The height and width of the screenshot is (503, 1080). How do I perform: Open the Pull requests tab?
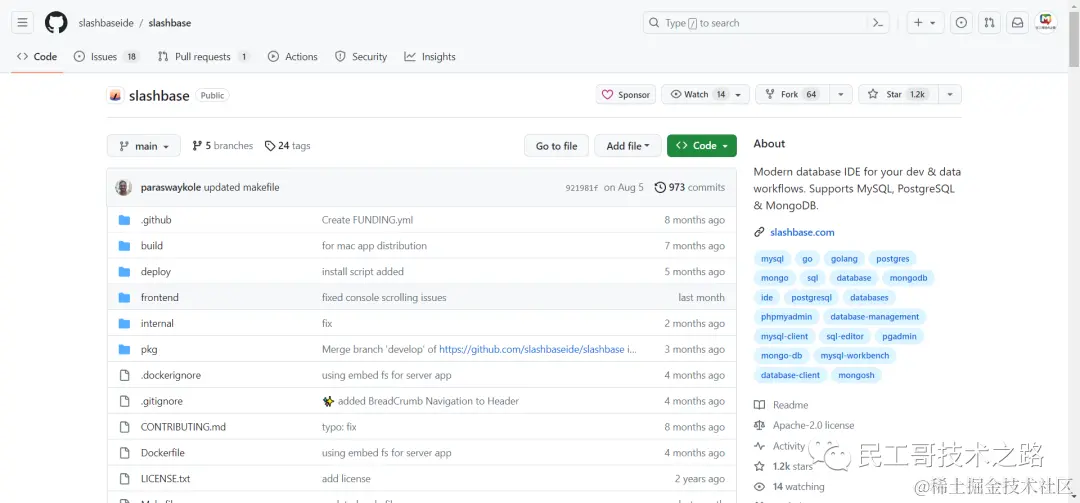(203, 57)
